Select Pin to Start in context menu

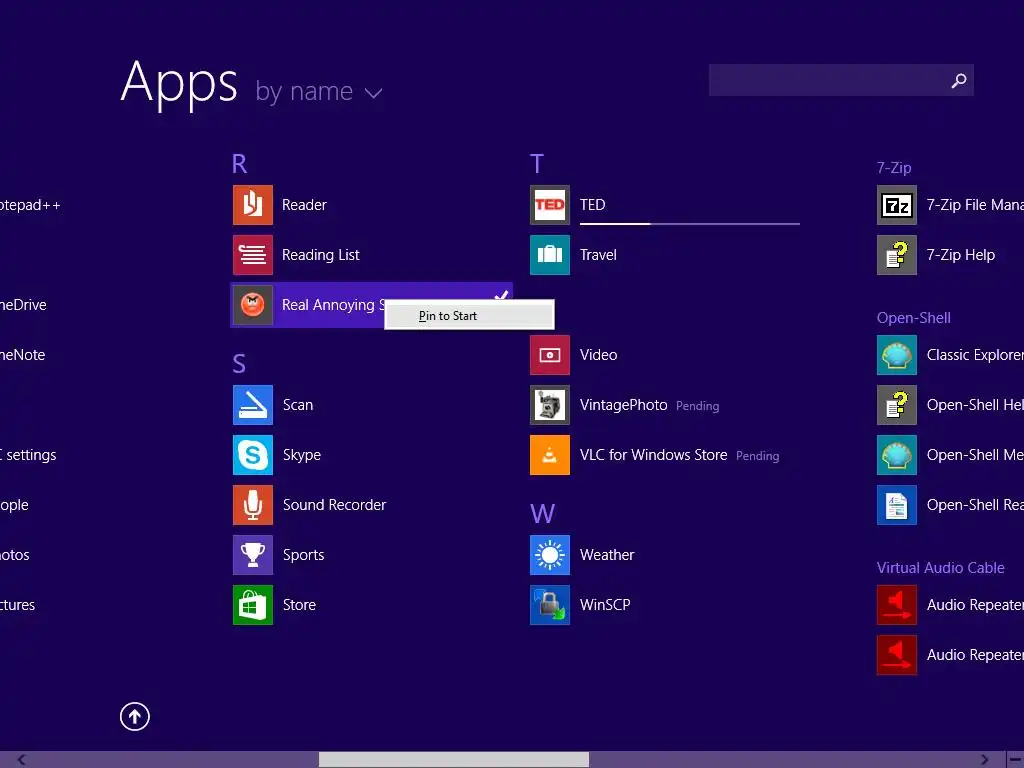[469, 315]
